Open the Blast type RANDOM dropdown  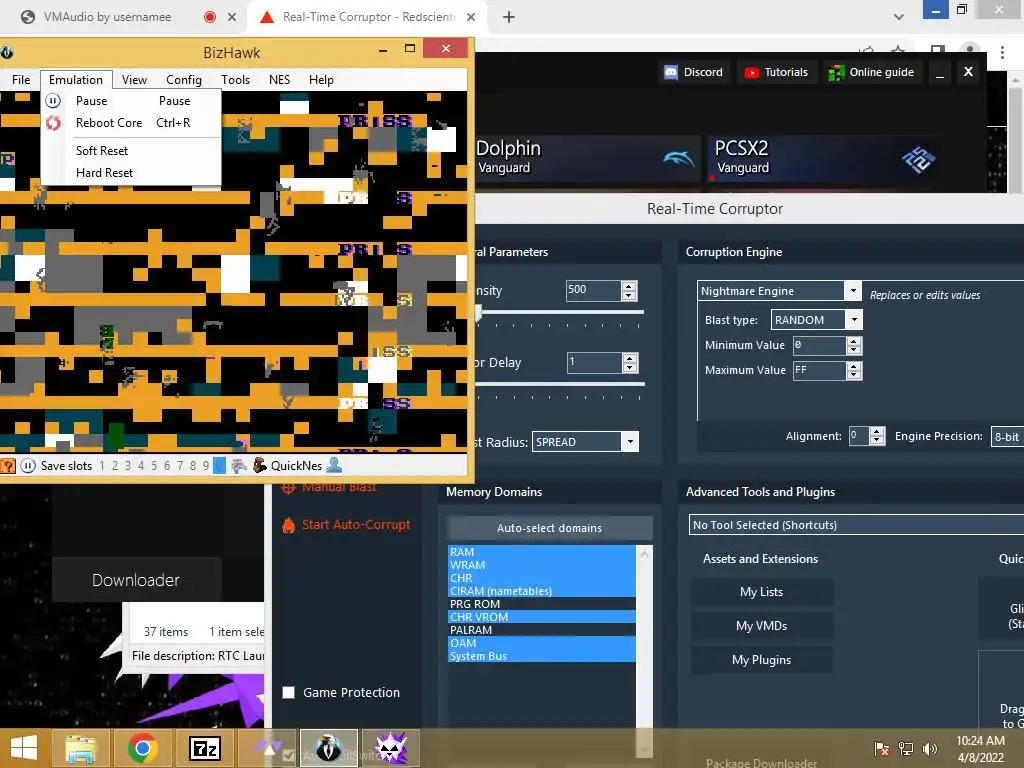click(854, 320)
